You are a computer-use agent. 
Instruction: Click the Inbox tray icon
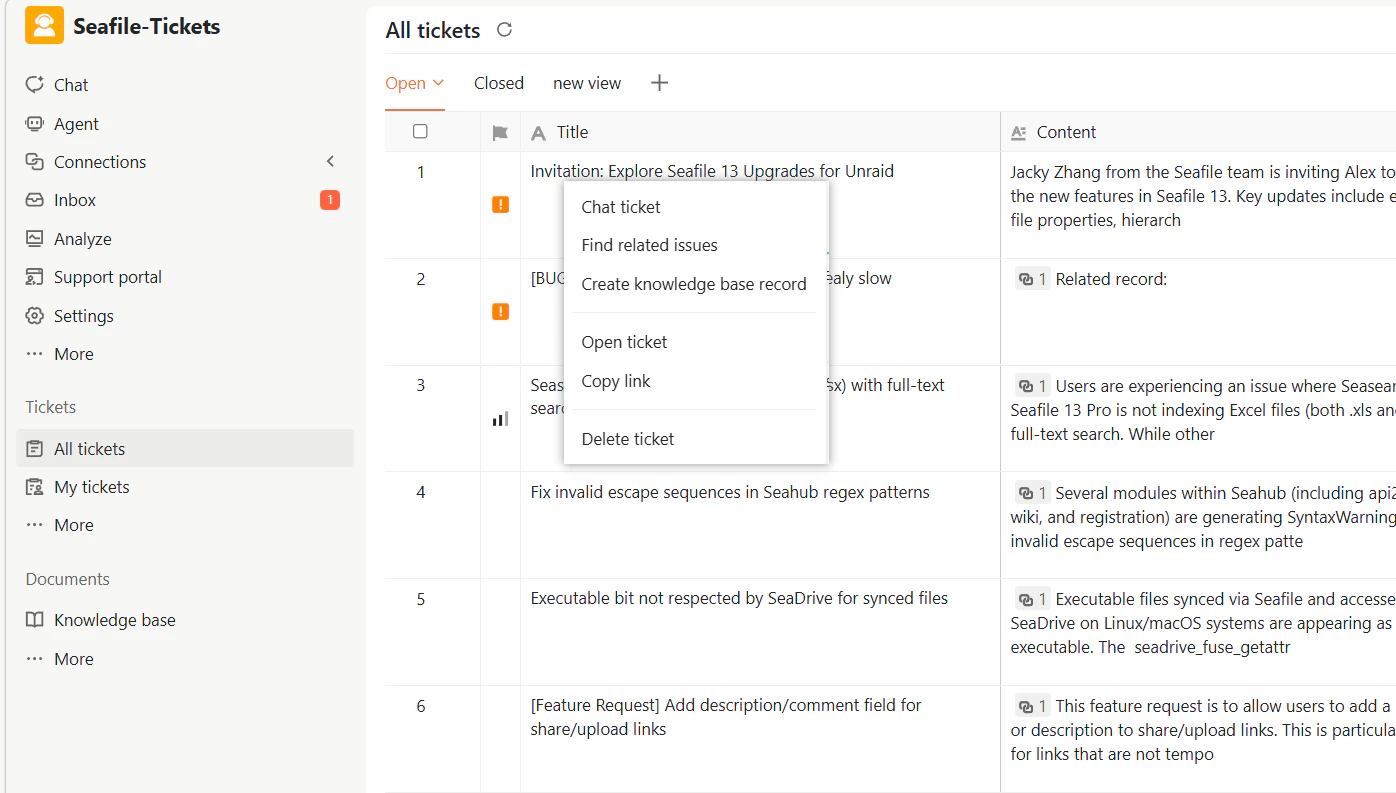coord(35,200)
